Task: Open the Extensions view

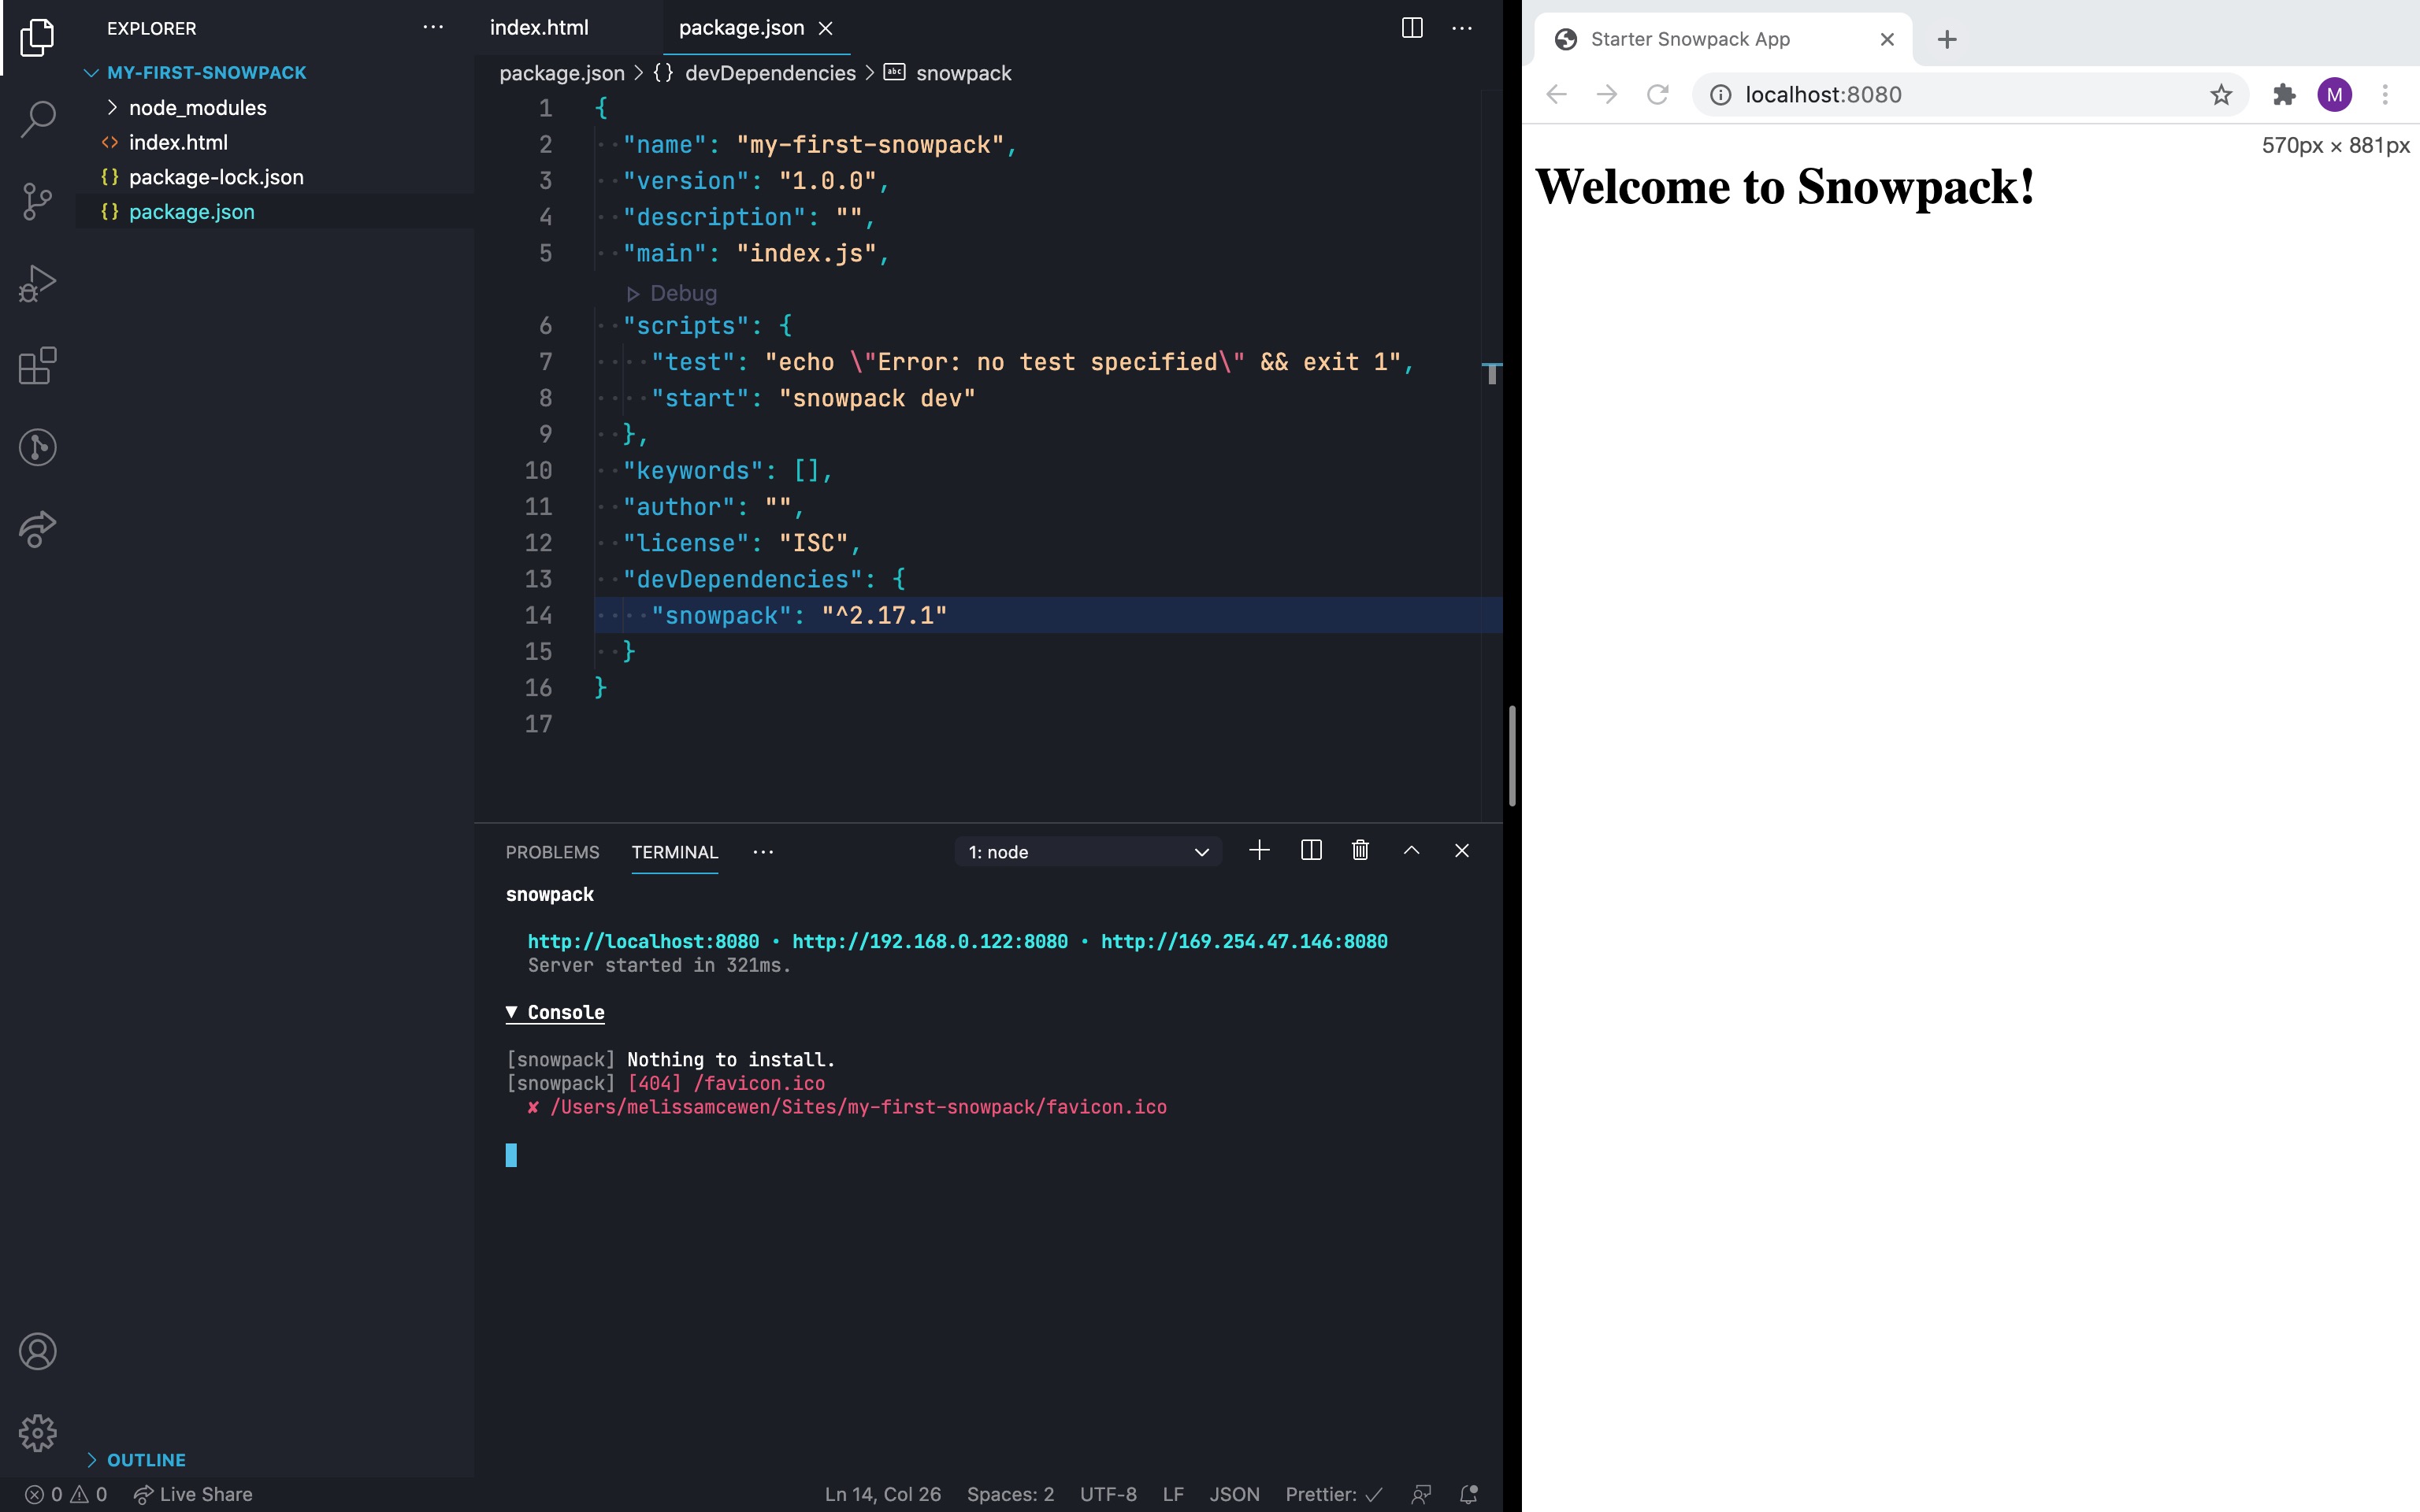Action: 37,366
